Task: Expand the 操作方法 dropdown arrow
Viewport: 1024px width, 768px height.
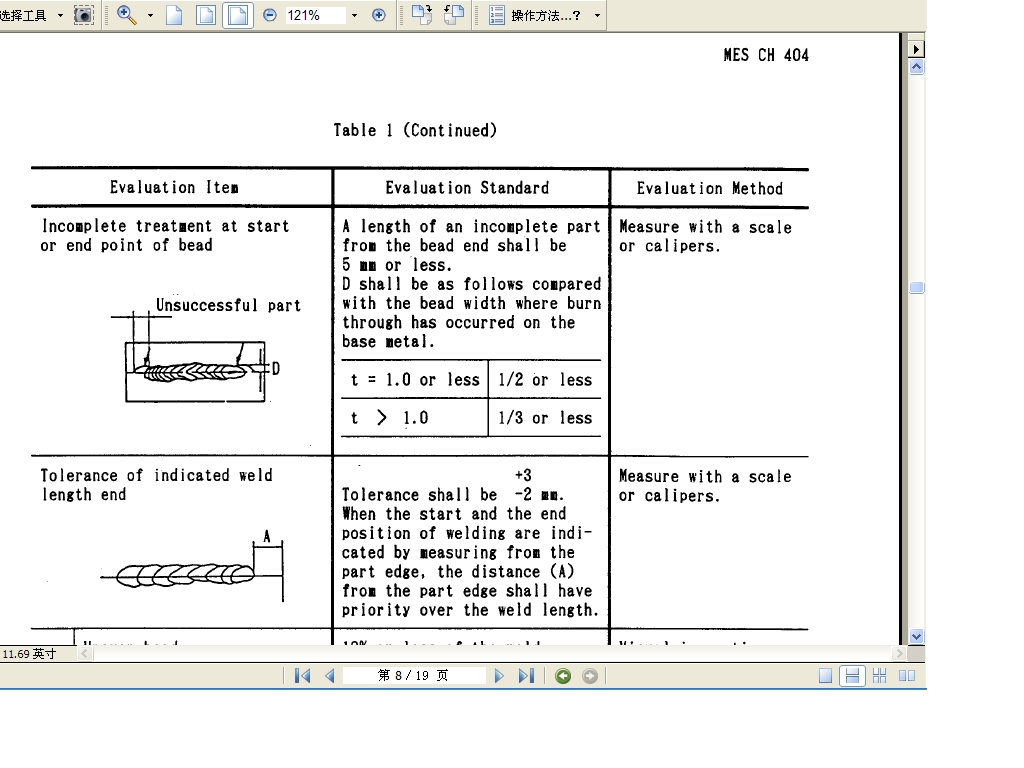Action: (x=598, y=15)
